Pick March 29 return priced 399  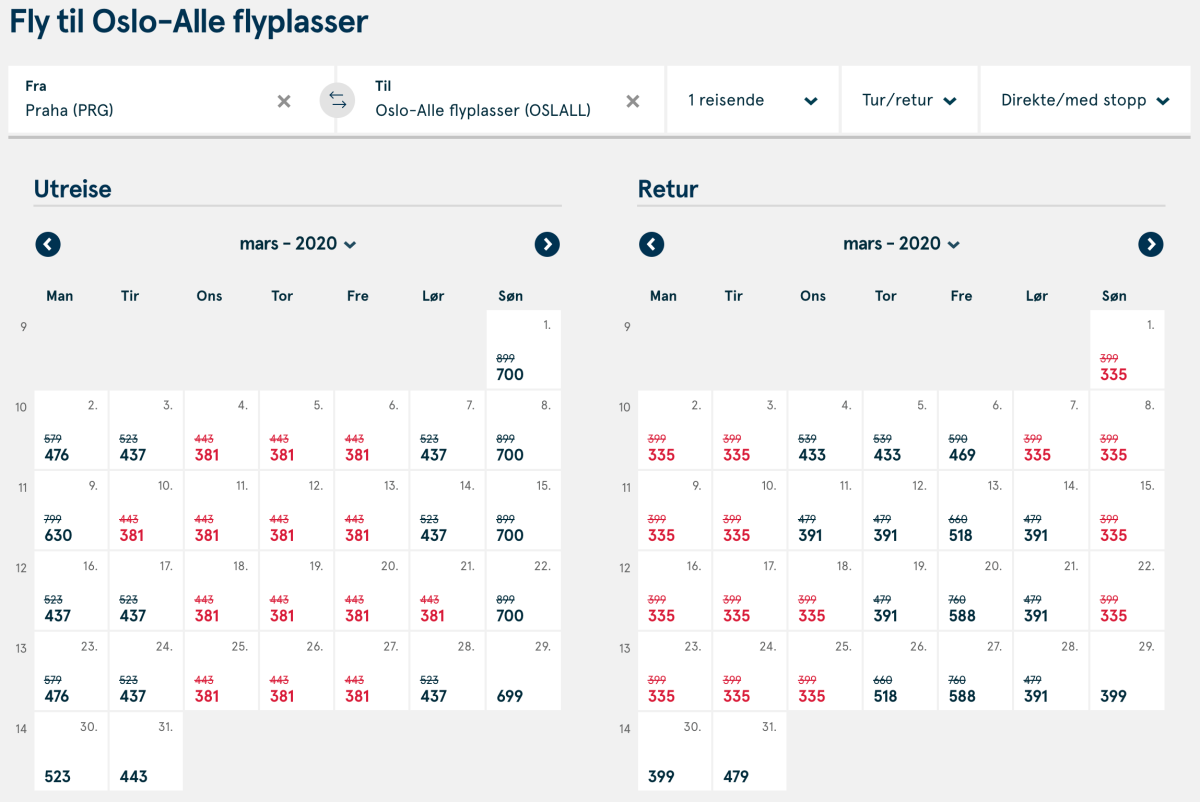1126,671
